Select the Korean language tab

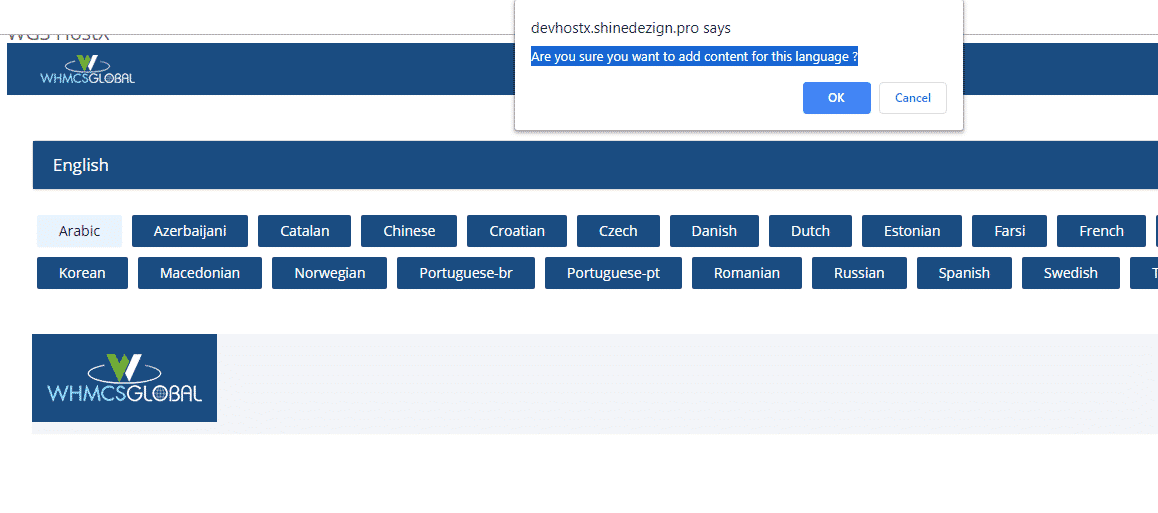pyautogui.click(x=82, y=273)
